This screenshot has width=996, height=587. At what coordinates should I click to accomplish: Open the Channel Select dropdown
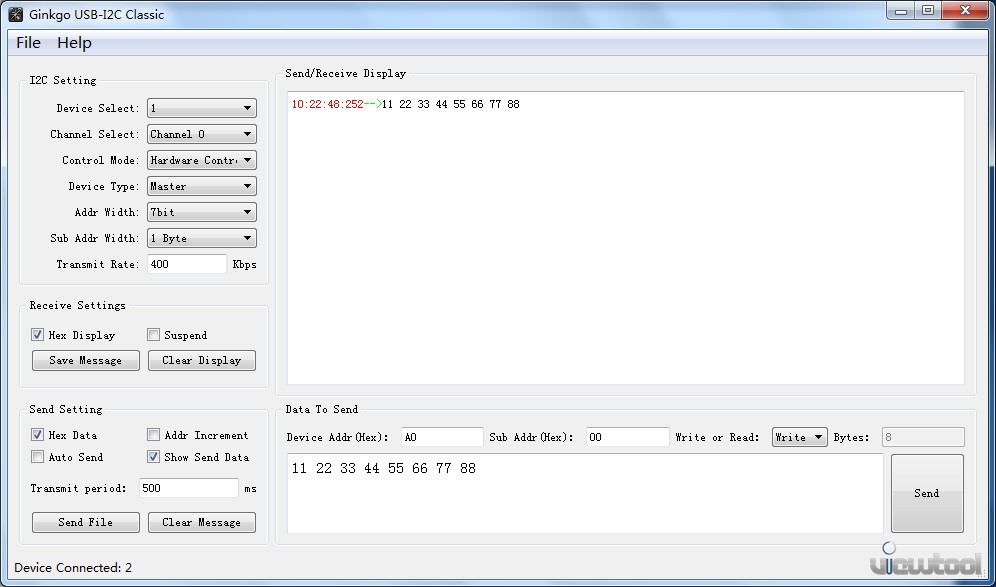pos(202,134)
